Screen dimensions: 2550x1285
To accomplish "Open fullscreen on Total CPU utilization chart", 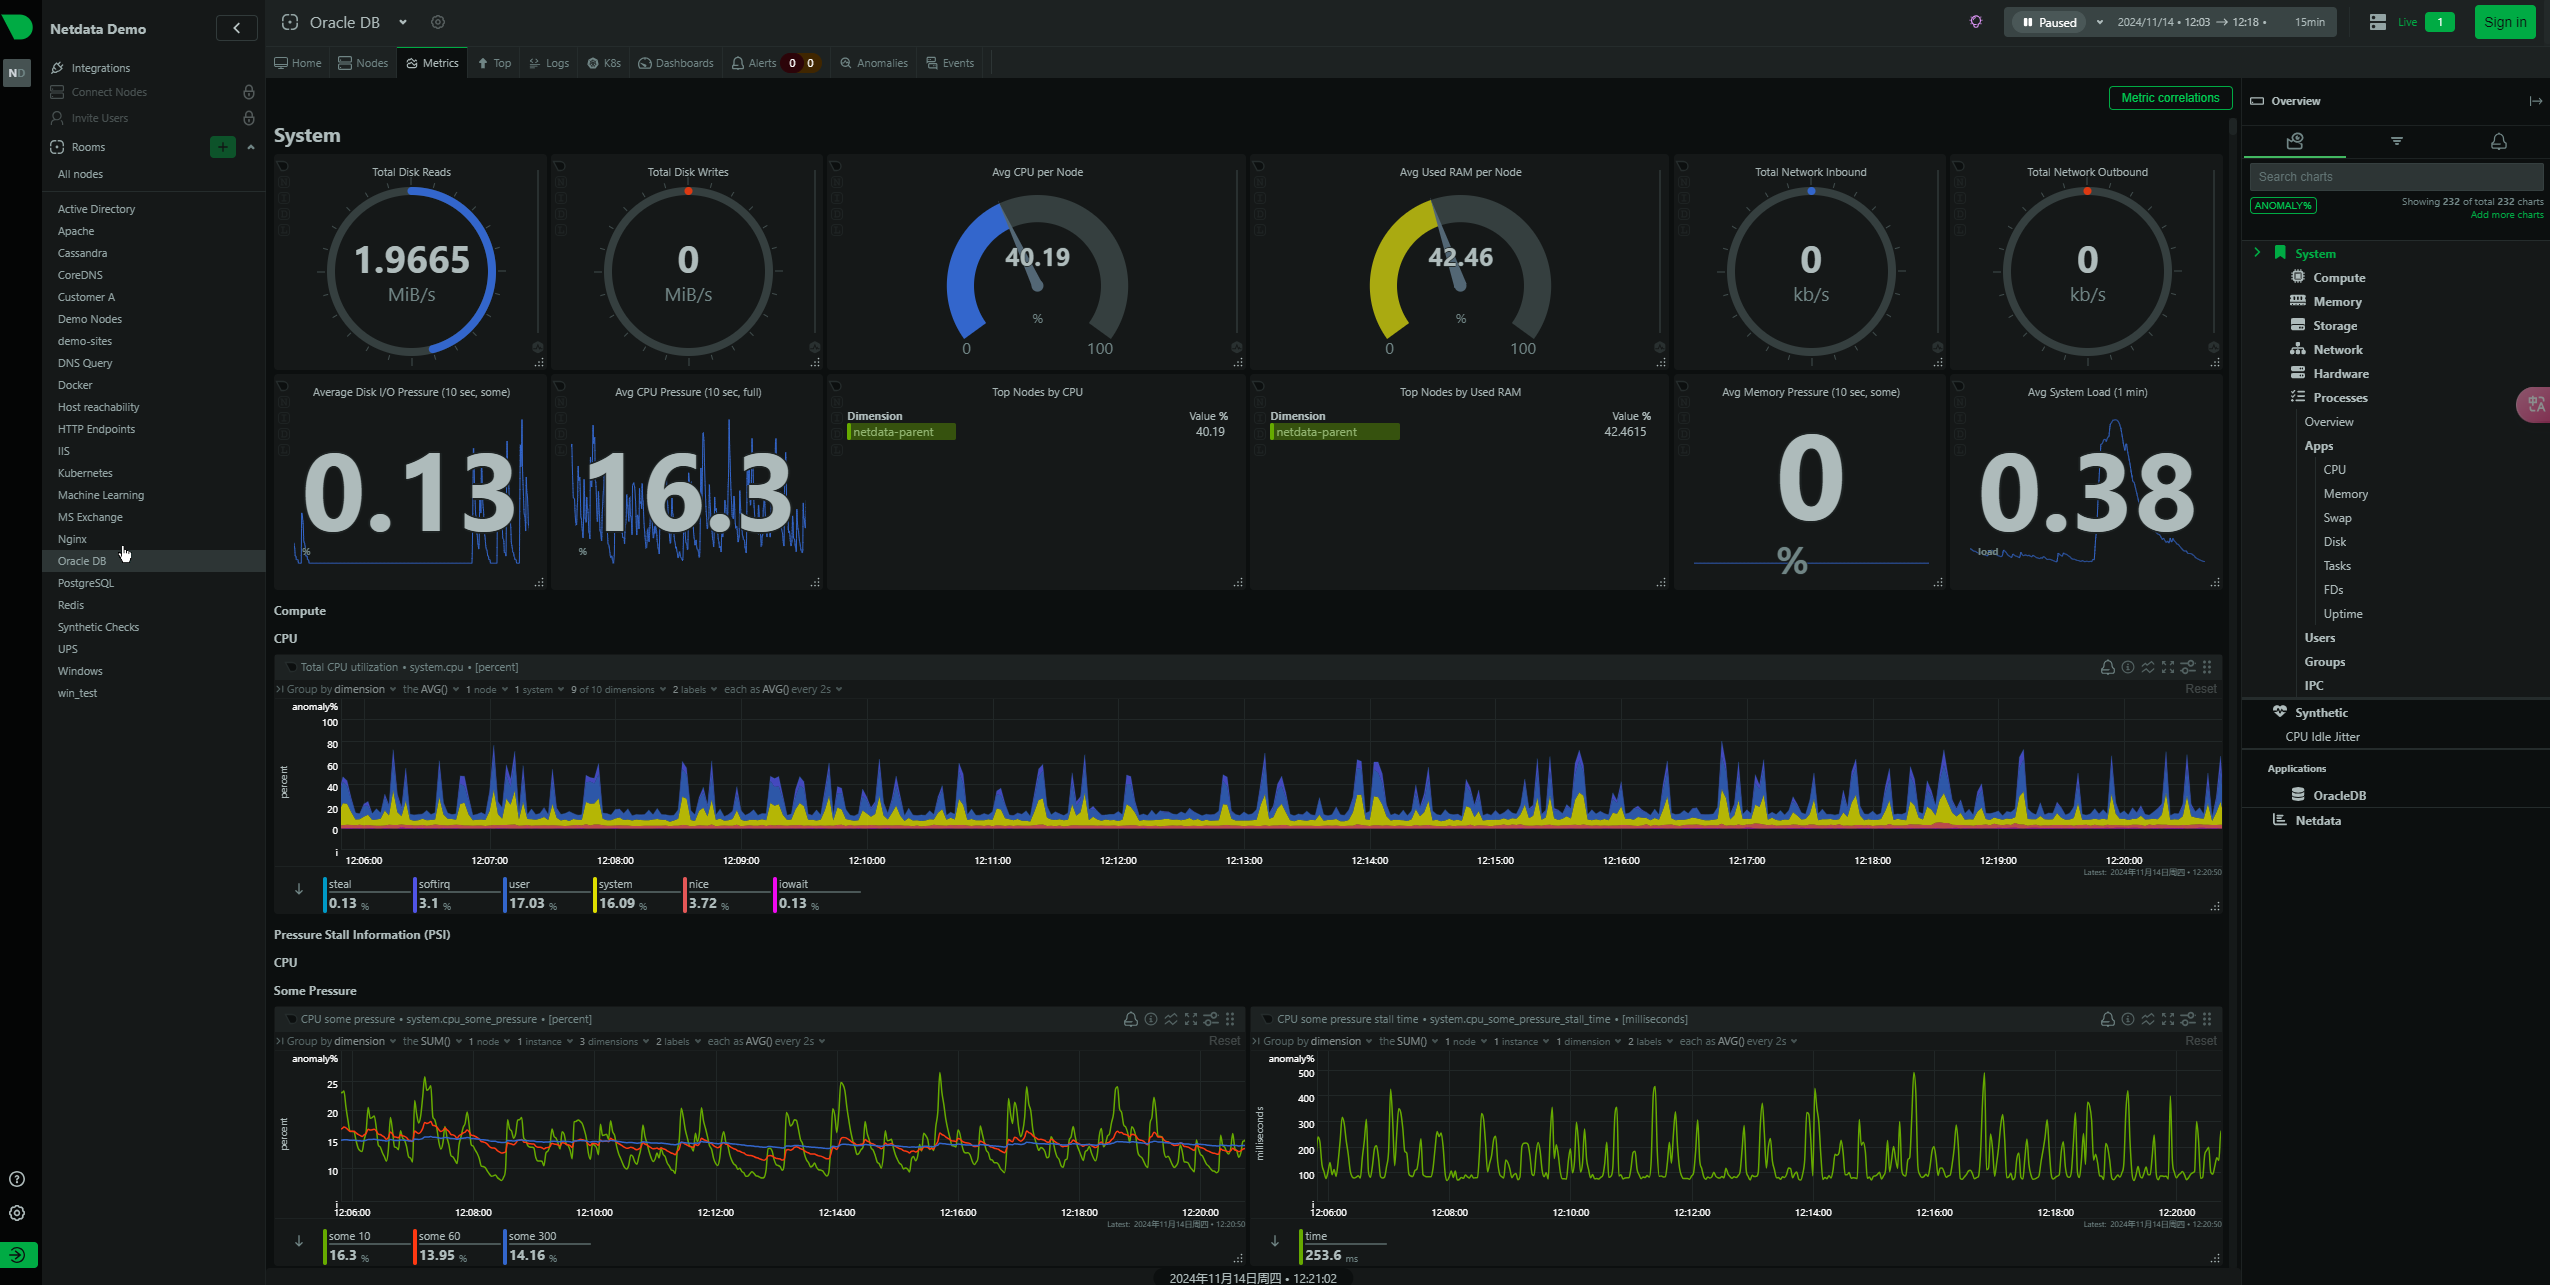I will [x=2167, y=667].
